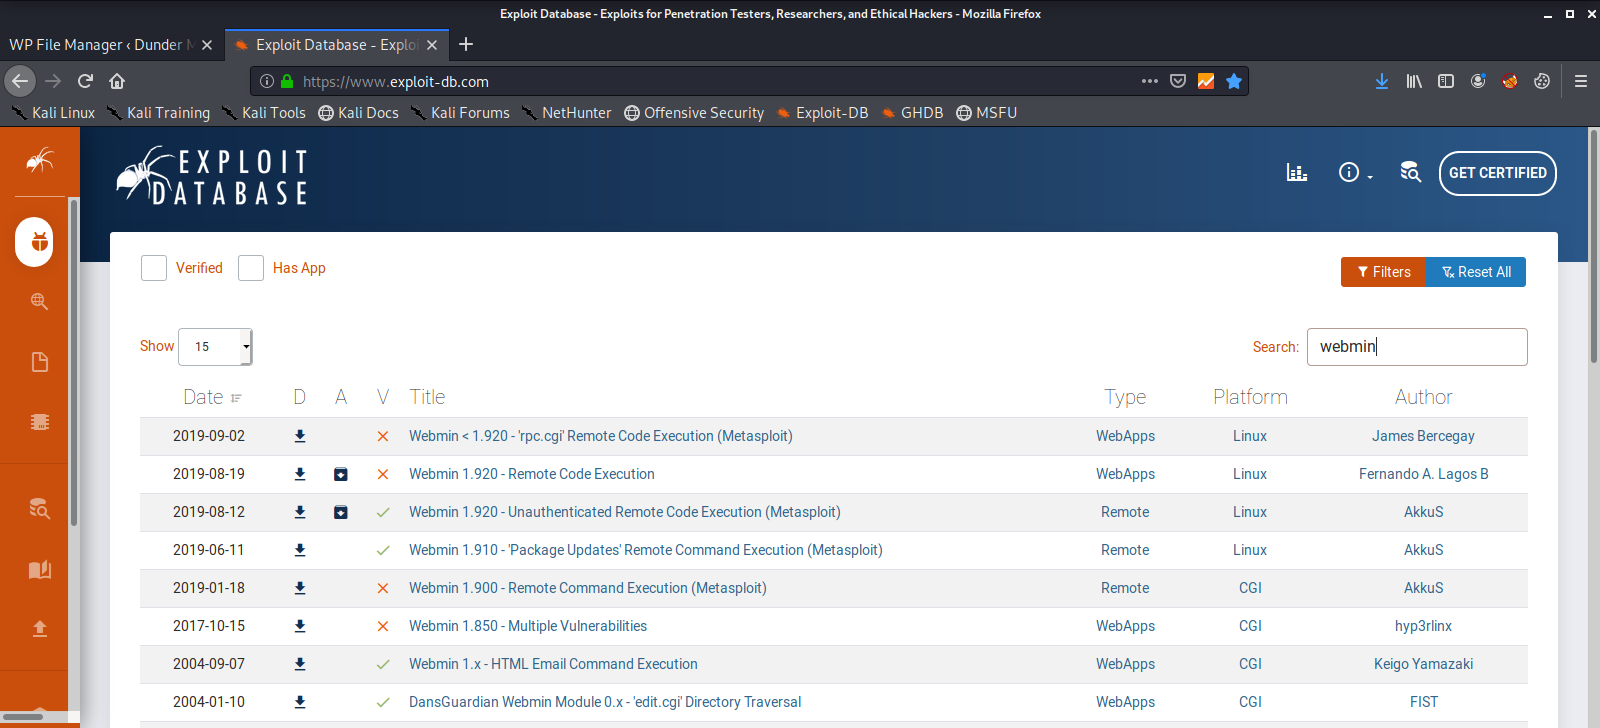The image size is (1600, 728).
Task: Go back with the Firefox back arrow
Action: click(20, 81)
